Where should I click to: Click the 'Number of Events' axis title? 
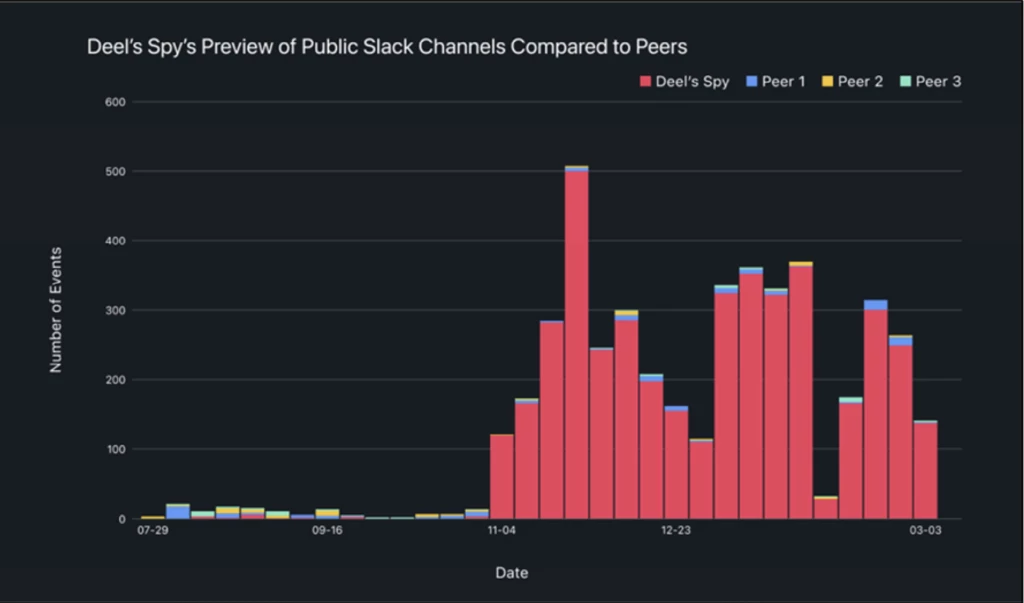pyautogui.click(x=56, y=310)
